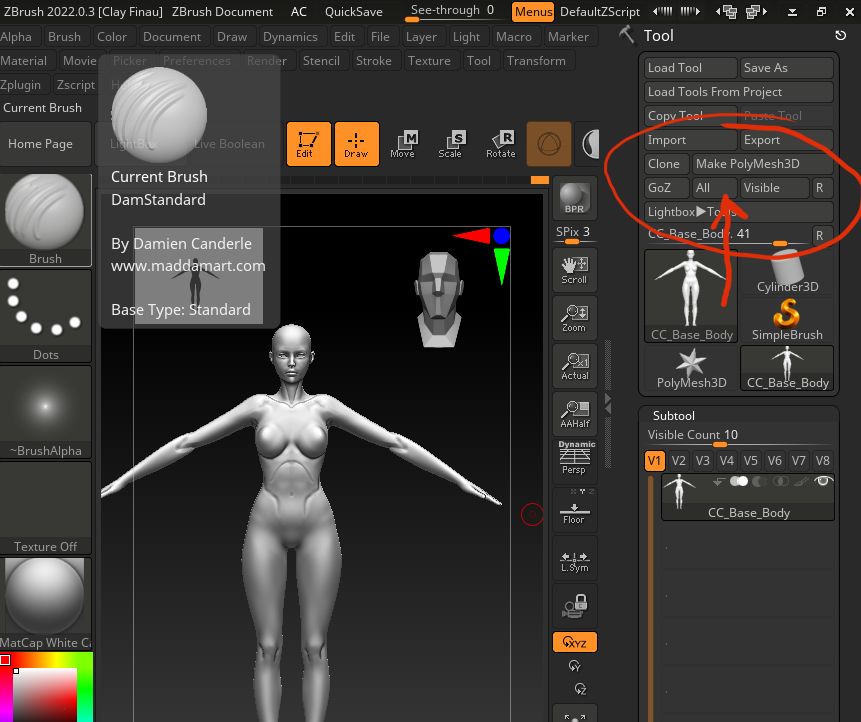This screenshot has height=722, width=861.
Task: Click the left tray toggle arrows in title bar
Action: 662,12
